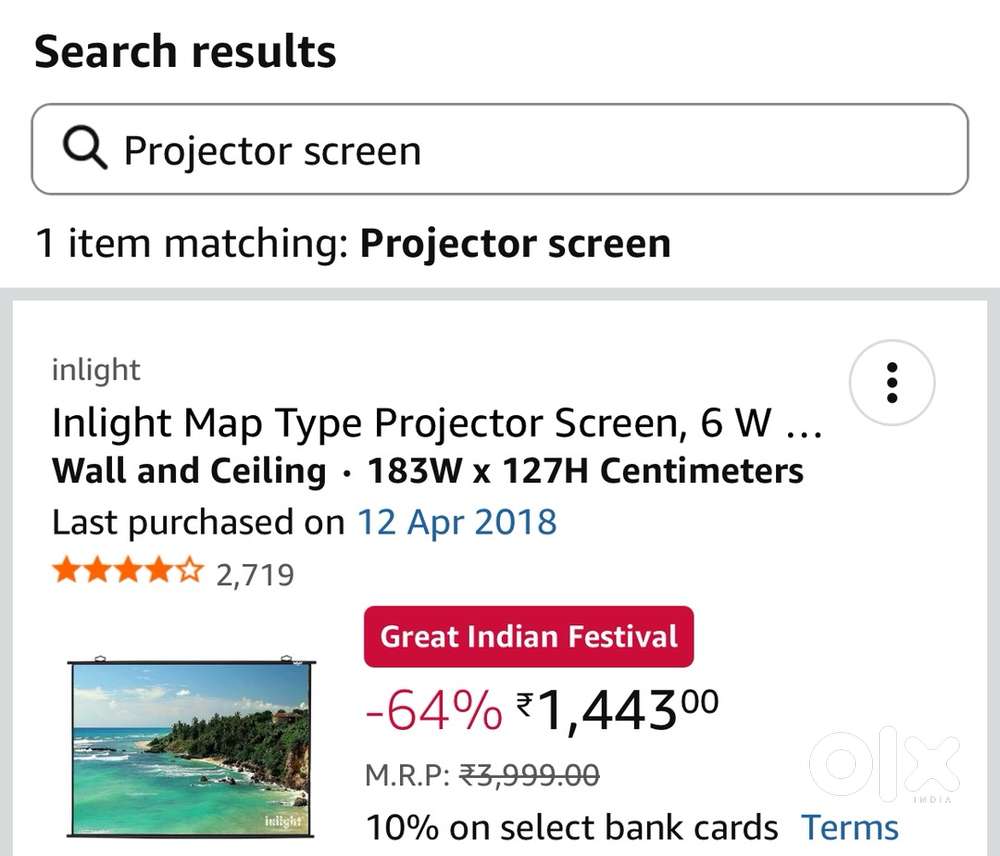Open the Inlight Map Type Projector Screen title
The width and height of the screenshot is (1000, 856).
(x=436, y=424)
